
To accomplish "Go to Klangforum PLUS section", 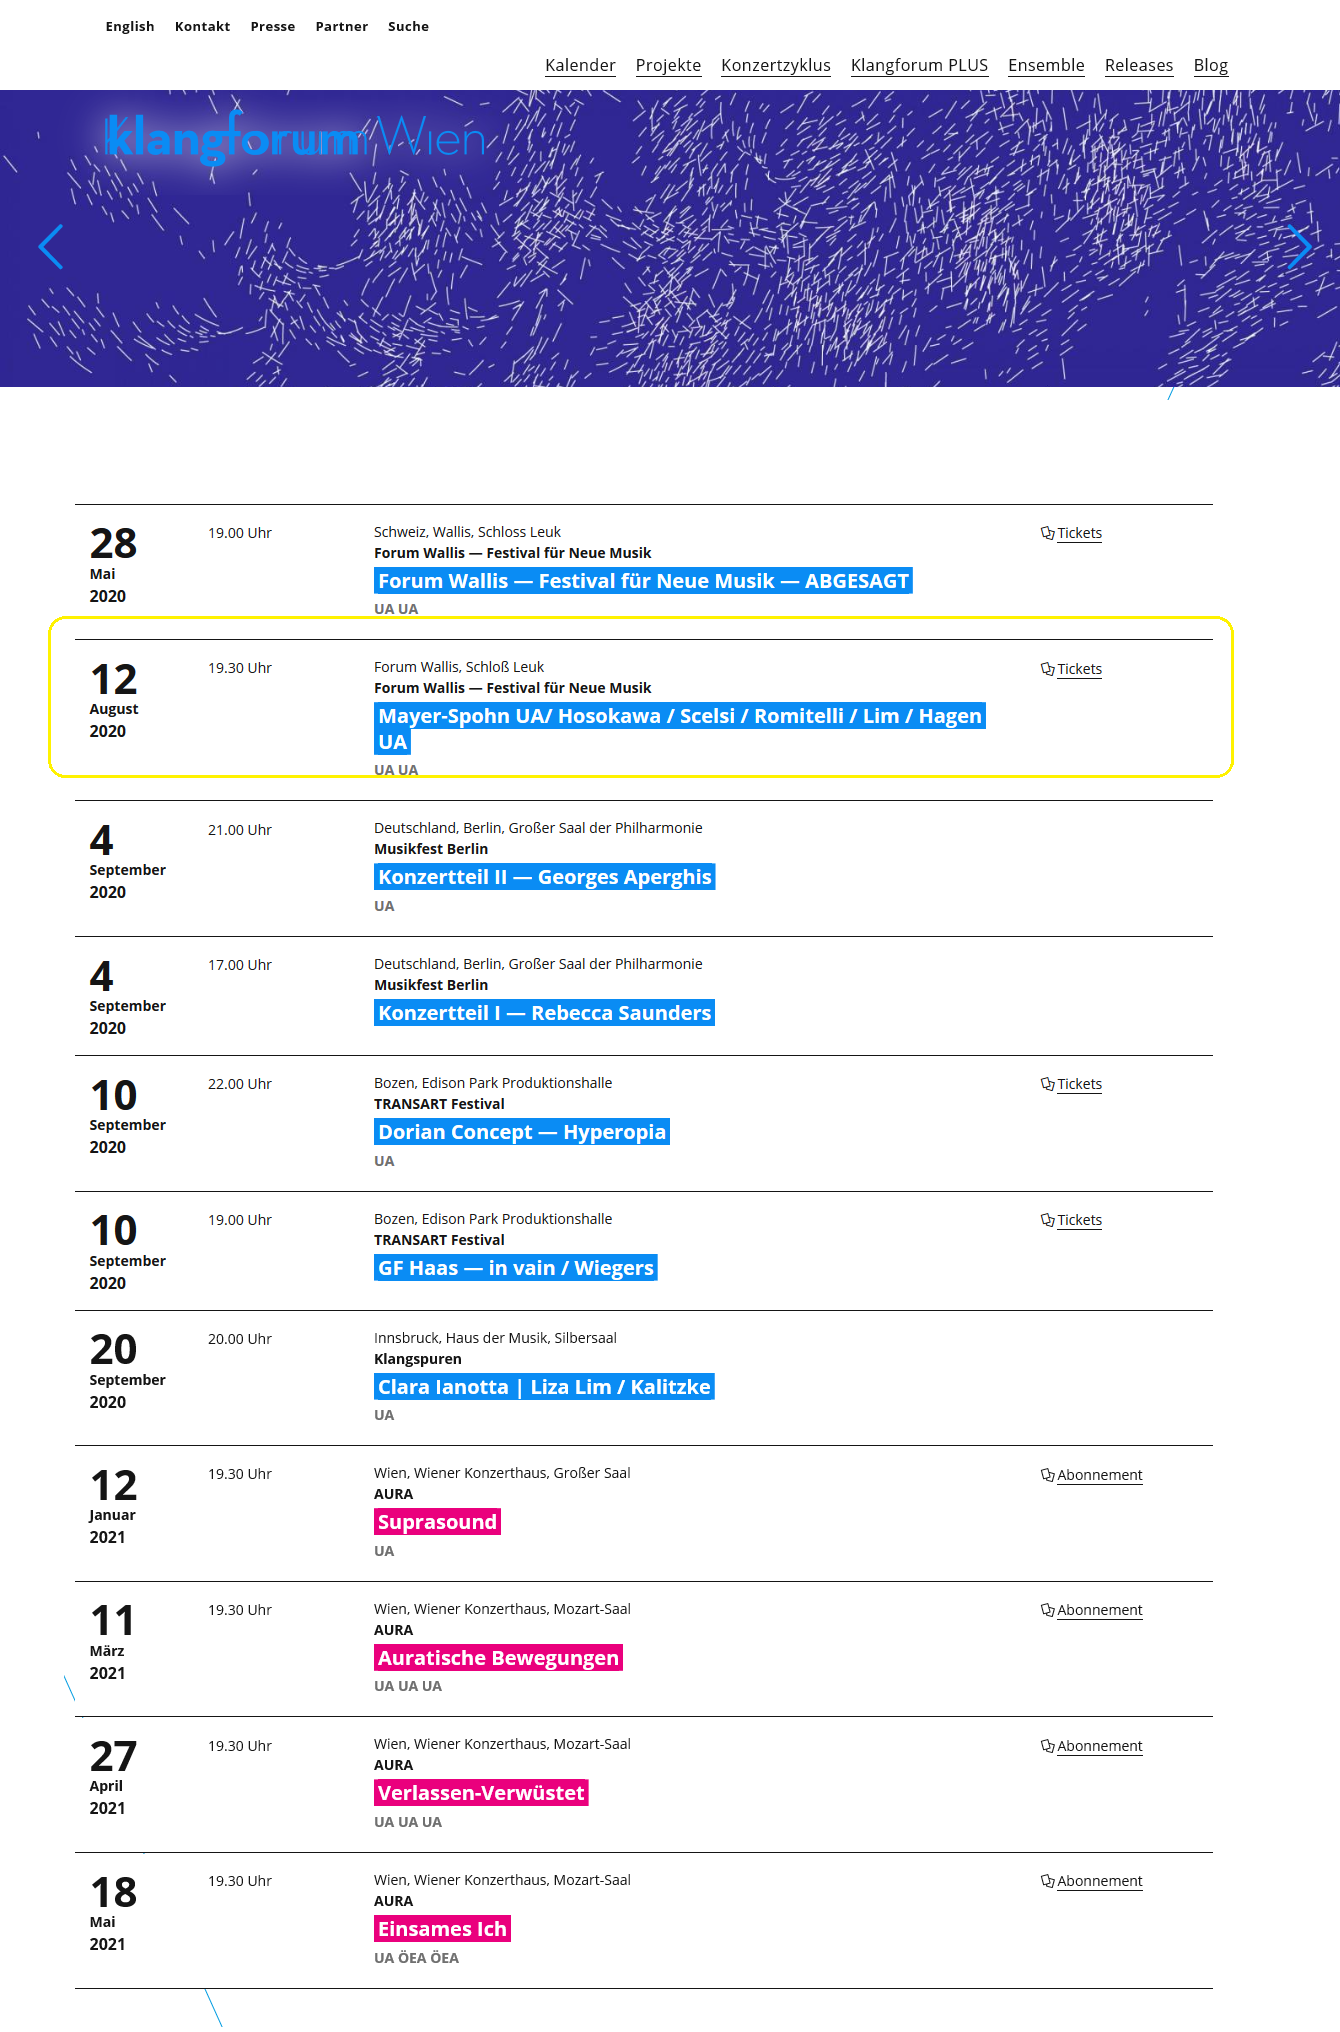I will 919,65.
